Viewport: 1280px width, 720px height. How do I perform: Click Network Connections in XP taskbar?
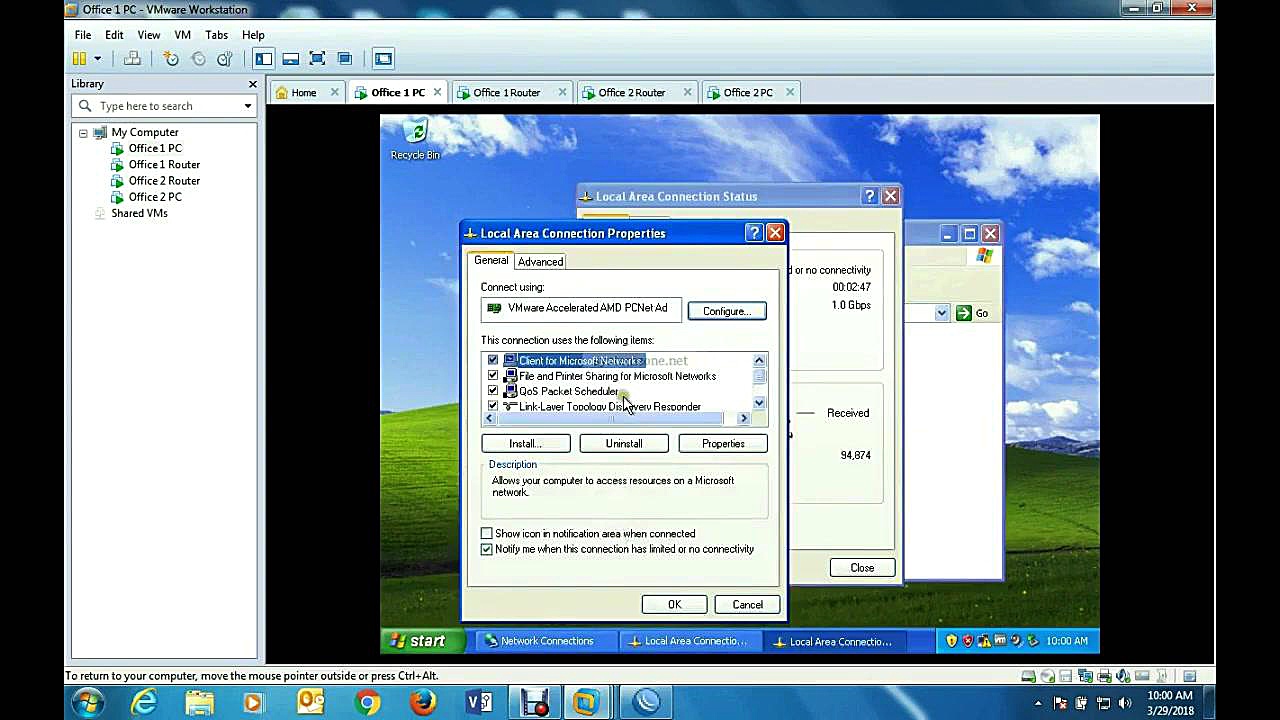pos(546,641)
